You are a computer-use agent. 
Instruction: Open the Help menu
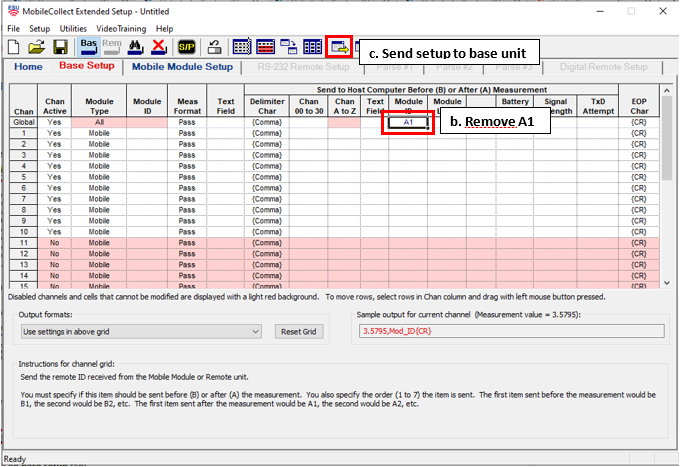click(x=165, y=29)
